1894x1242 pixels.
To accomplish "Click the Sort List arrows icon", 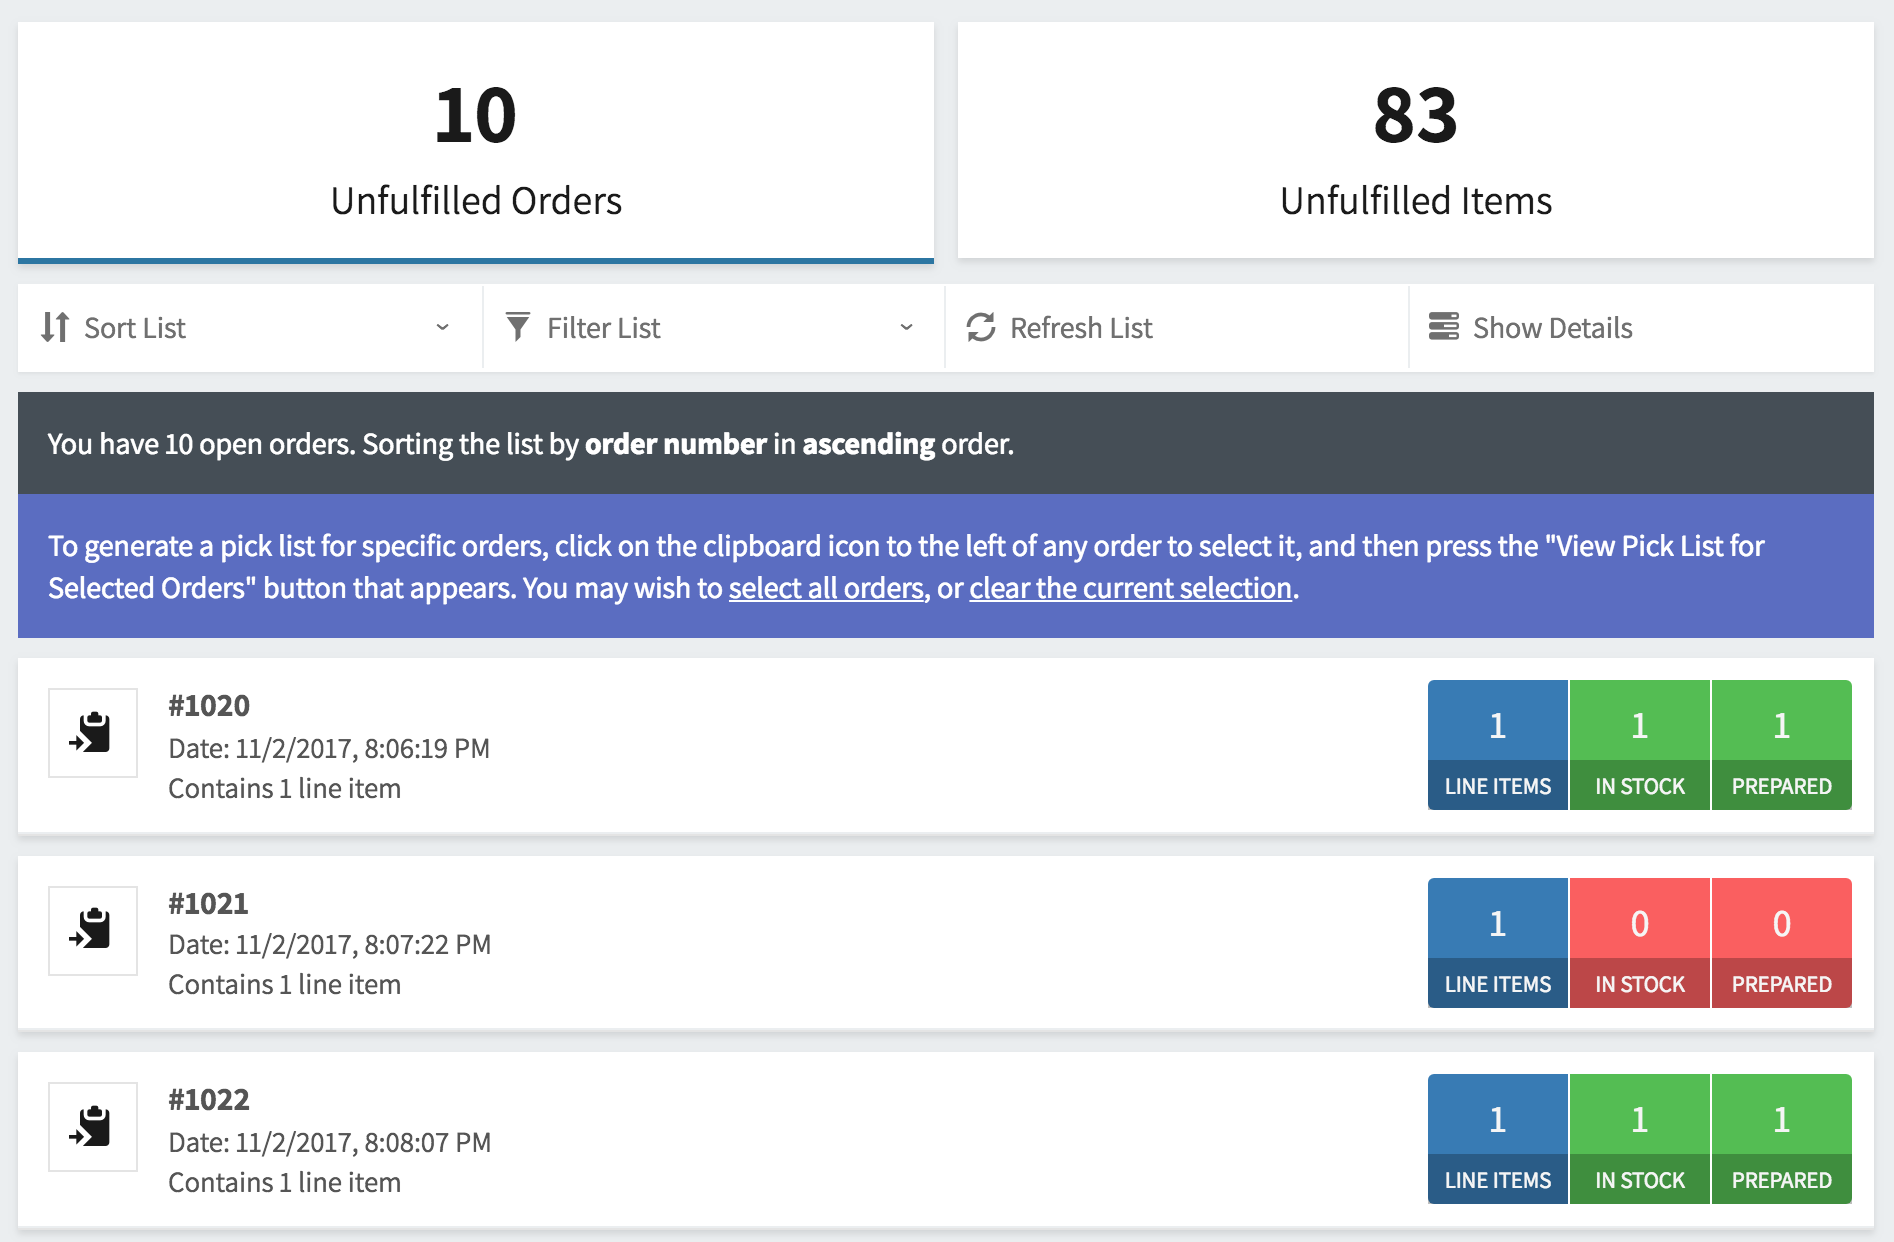I will point(55,327).
